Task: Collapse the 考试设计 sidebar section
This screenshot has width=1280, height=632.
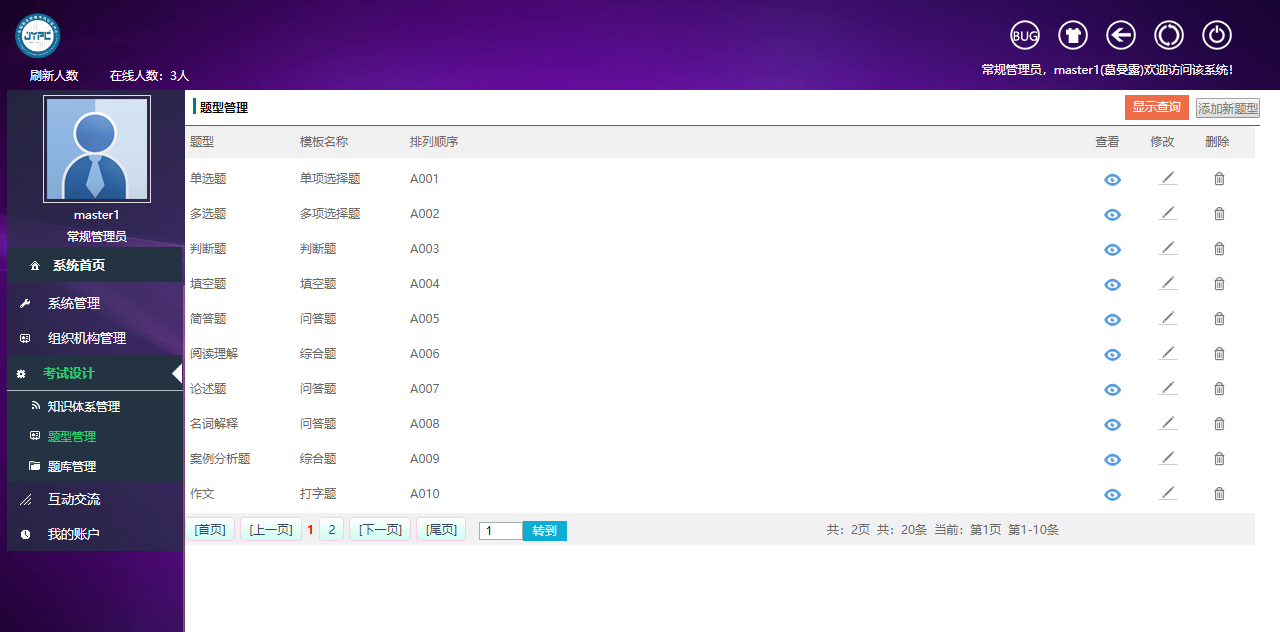Action: 69,374
